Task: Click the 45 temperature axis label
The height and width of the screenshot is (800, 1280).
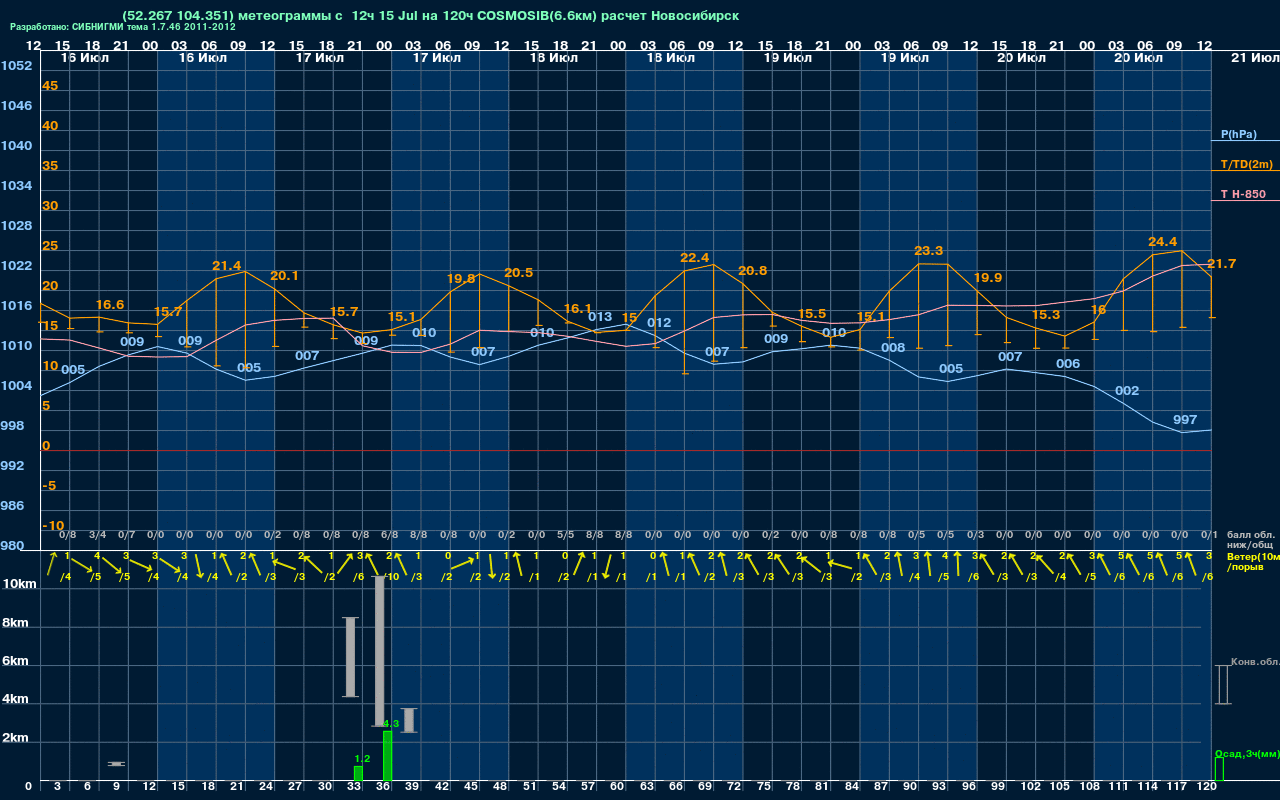Action: 50,86
